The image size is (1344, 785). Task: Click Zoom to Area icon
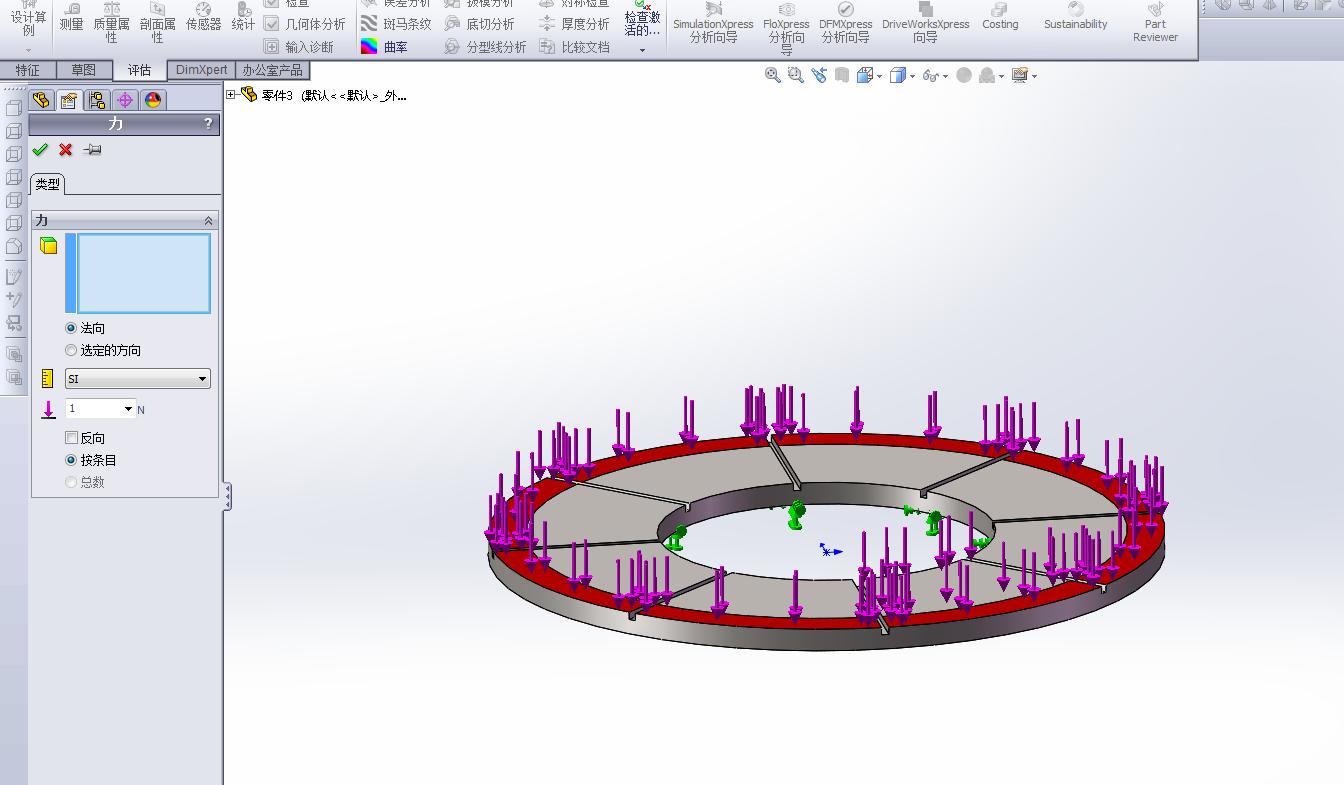click(x=796, y=75)
